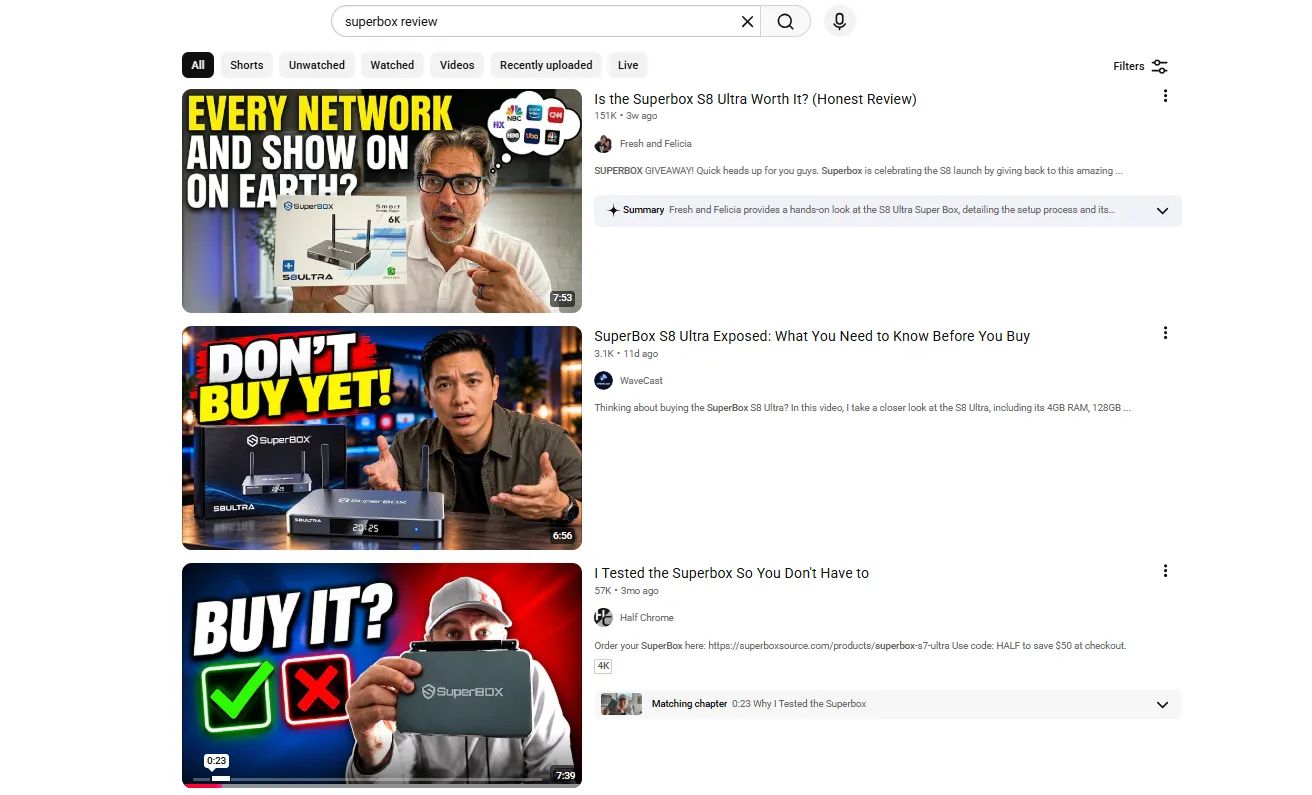Open the Fresh and Felicia channel avatar

point(603,144)
